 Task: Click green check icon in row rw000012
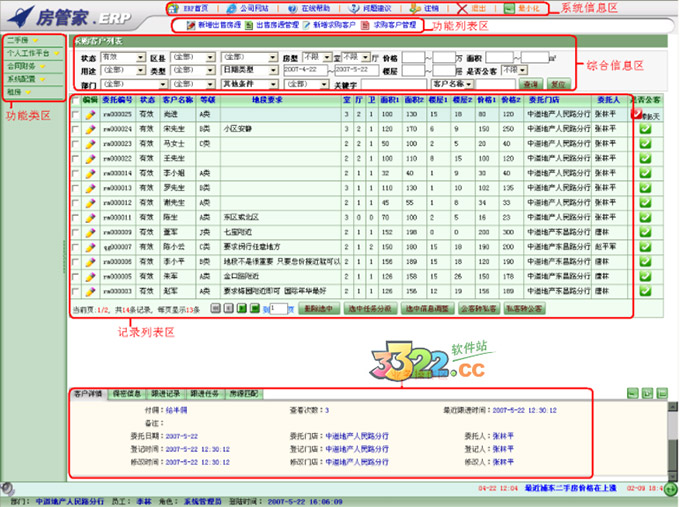[645, 203]
